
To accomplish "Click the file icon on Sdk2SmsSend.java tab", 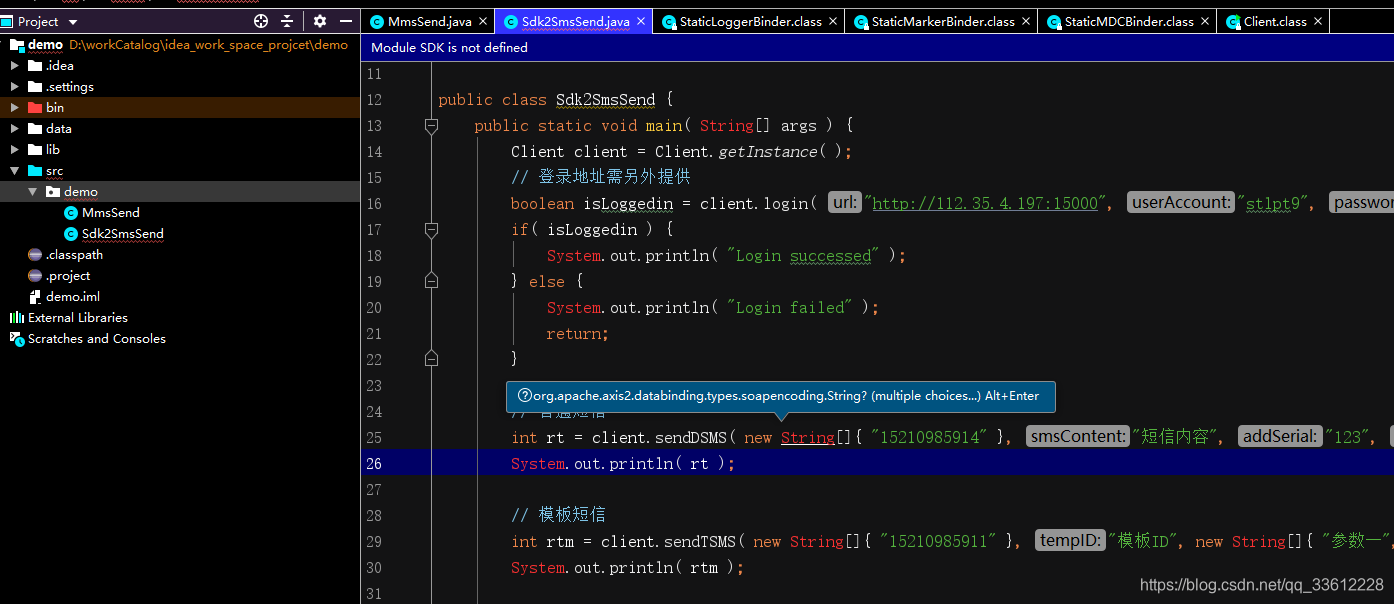I will click(x=513, y=19).
